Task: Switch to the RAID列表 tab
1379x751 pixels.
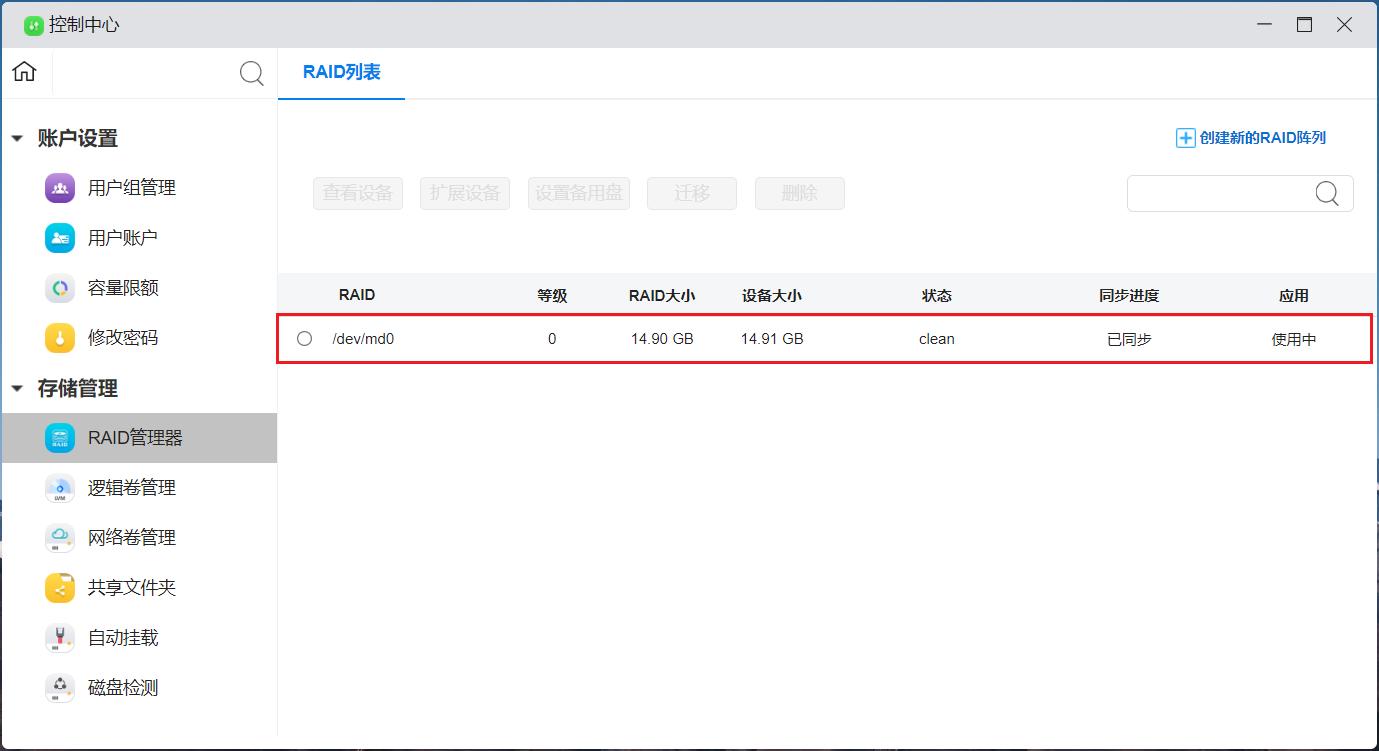Action: [x=341, y=72]
